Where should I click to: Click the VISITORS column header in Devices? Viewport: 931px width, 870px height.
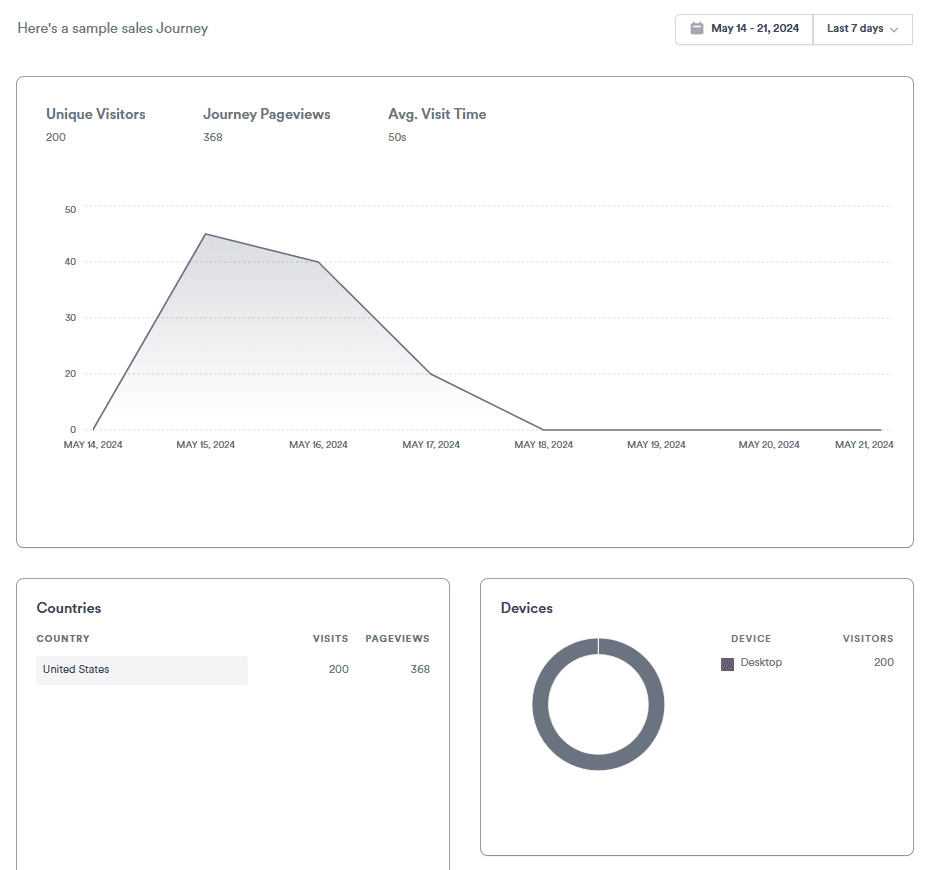click(867, 639)
